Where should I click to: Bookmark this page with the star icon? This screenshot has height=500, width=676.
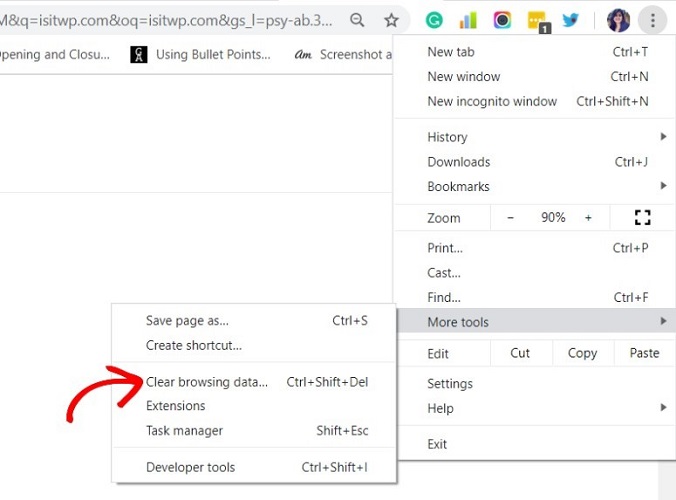pyautogui.click(x=391, y=20)
